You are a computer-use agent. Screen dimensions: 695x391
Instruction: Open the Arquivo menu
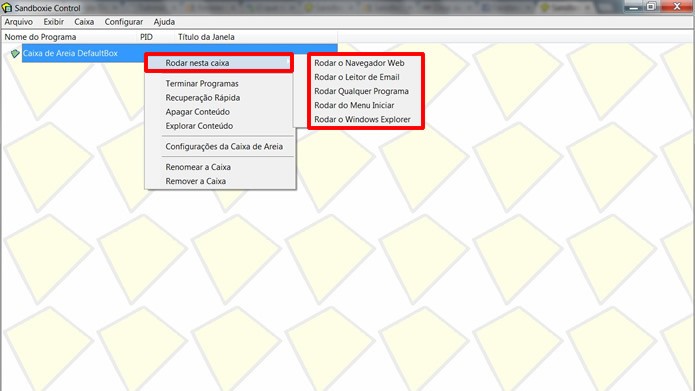coord(19,22)
